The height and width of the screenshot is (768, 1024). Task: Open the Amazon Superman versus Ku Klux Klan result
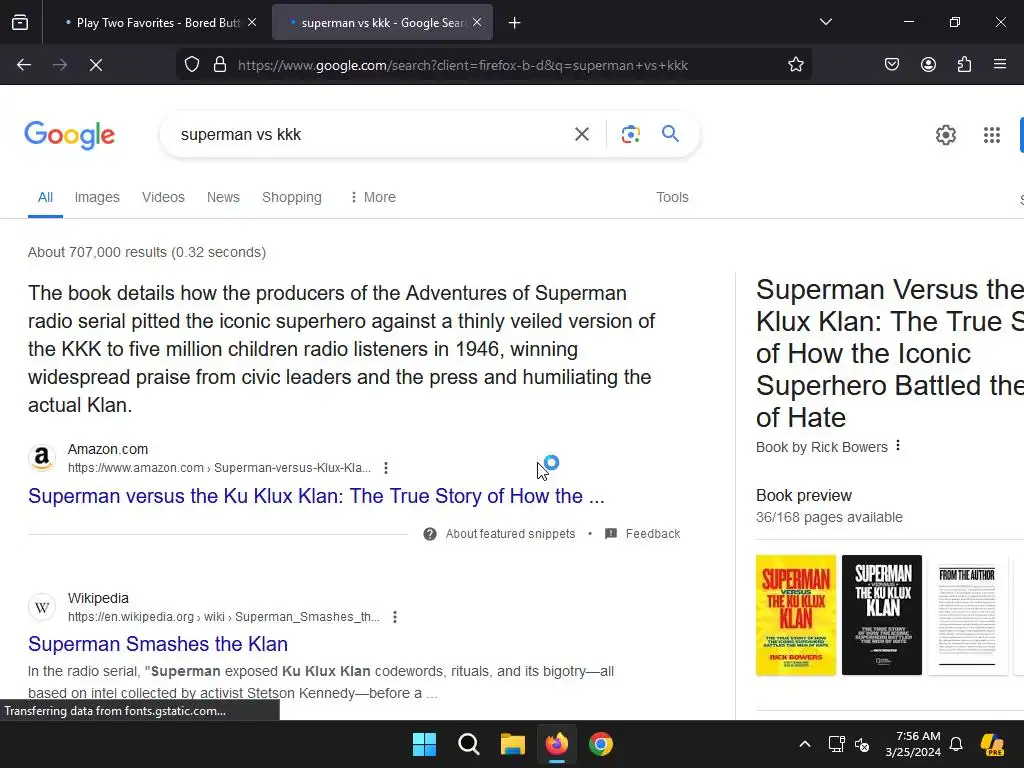point(316,496)
